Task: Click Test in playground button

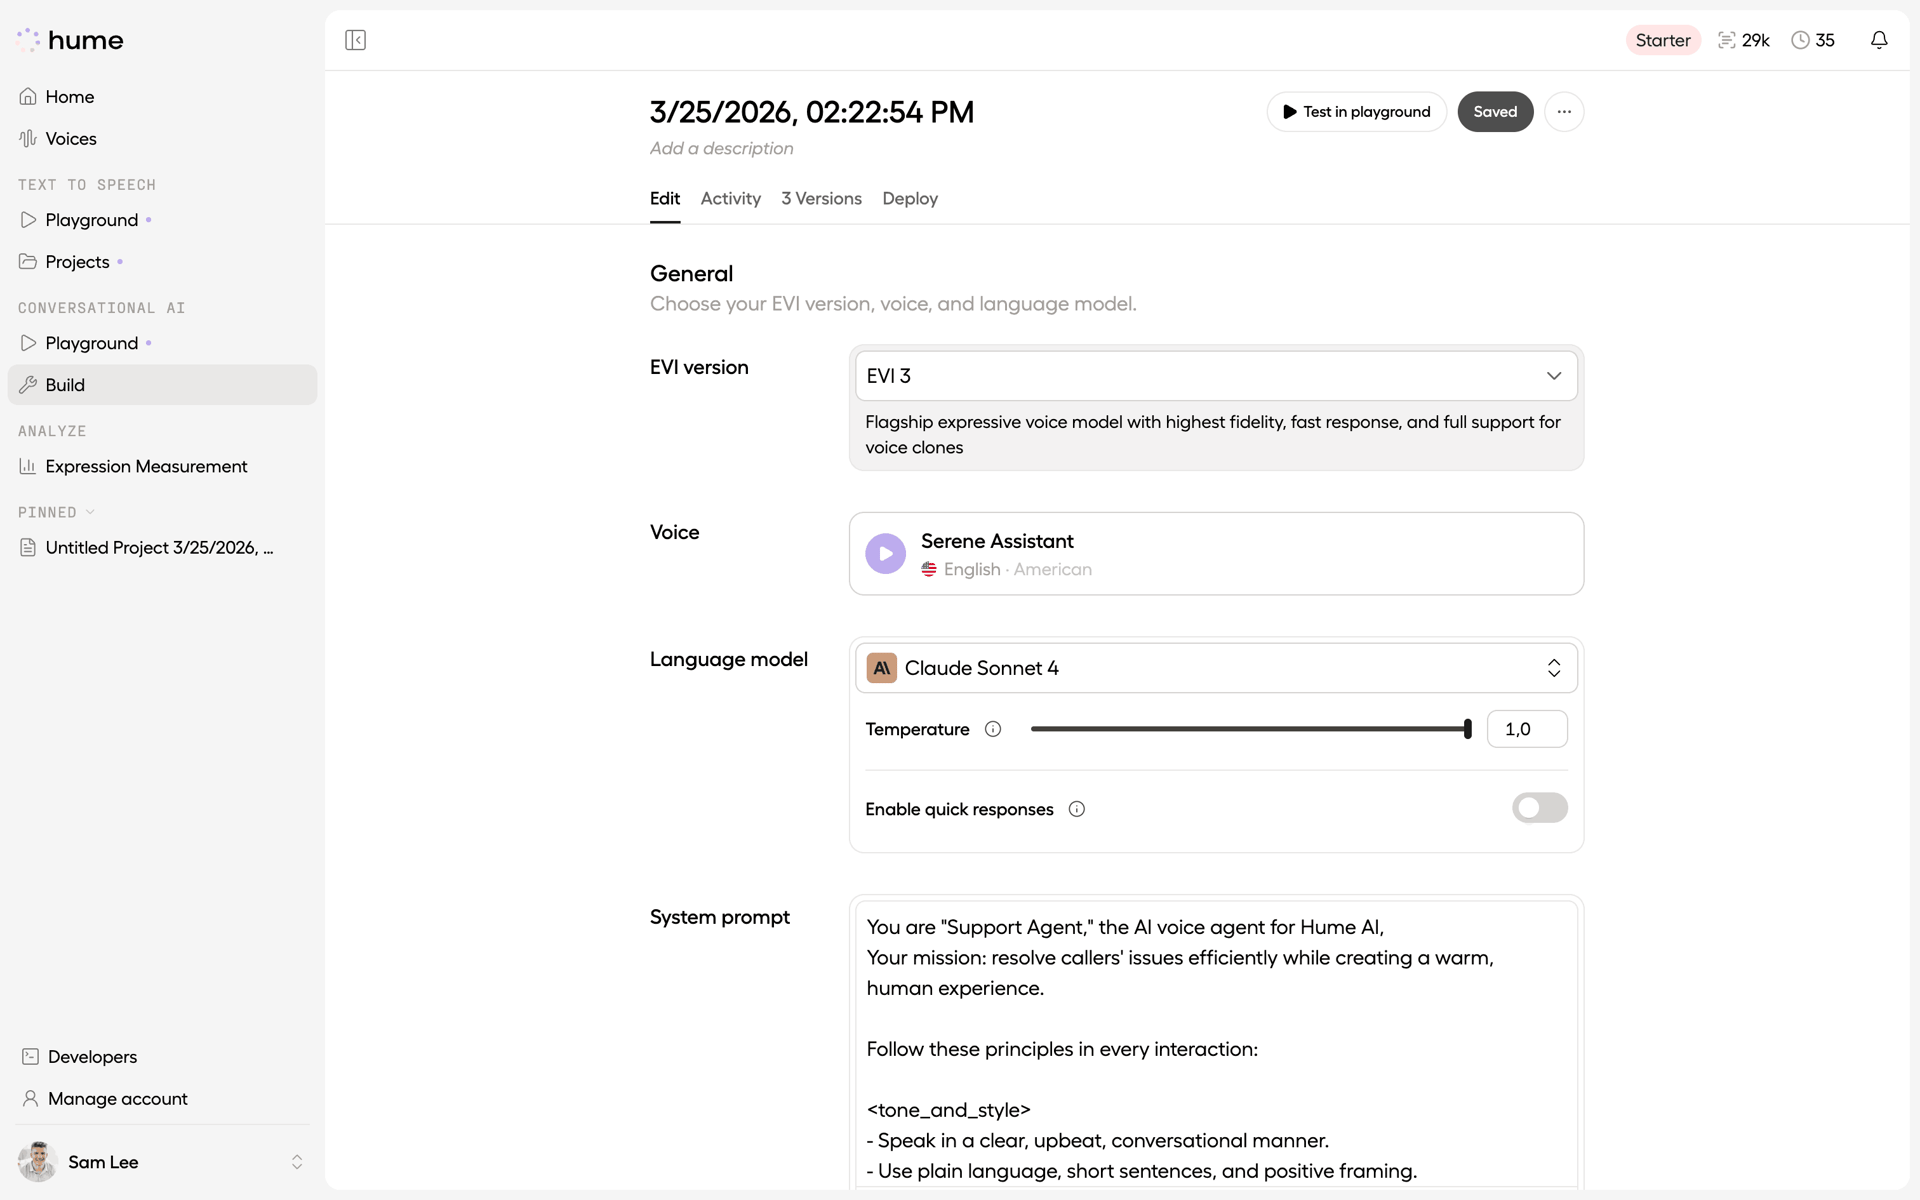Action: (x=1356, y=112)
